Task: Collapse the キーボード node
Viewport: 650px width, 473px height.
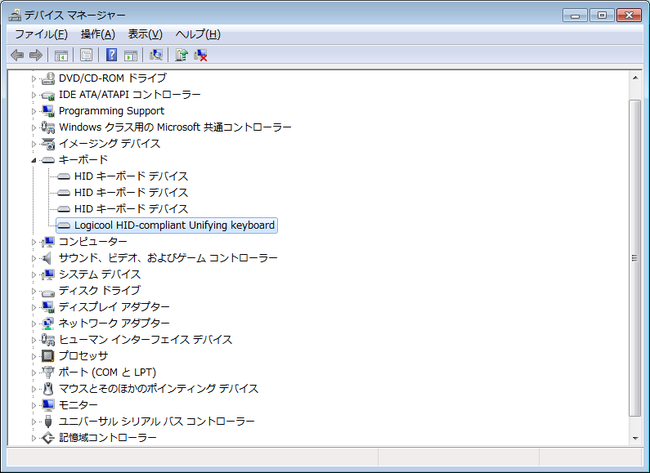Action: click(x=34, y=160)
